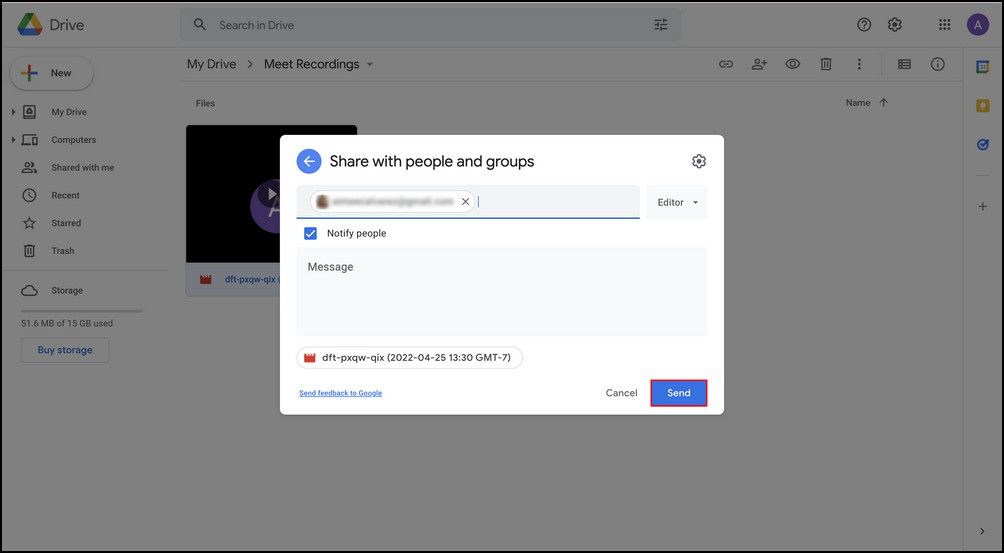Open Google Tasks side panel icon
This screenshot has height=553, width=1004.
[x=982, y=145]
